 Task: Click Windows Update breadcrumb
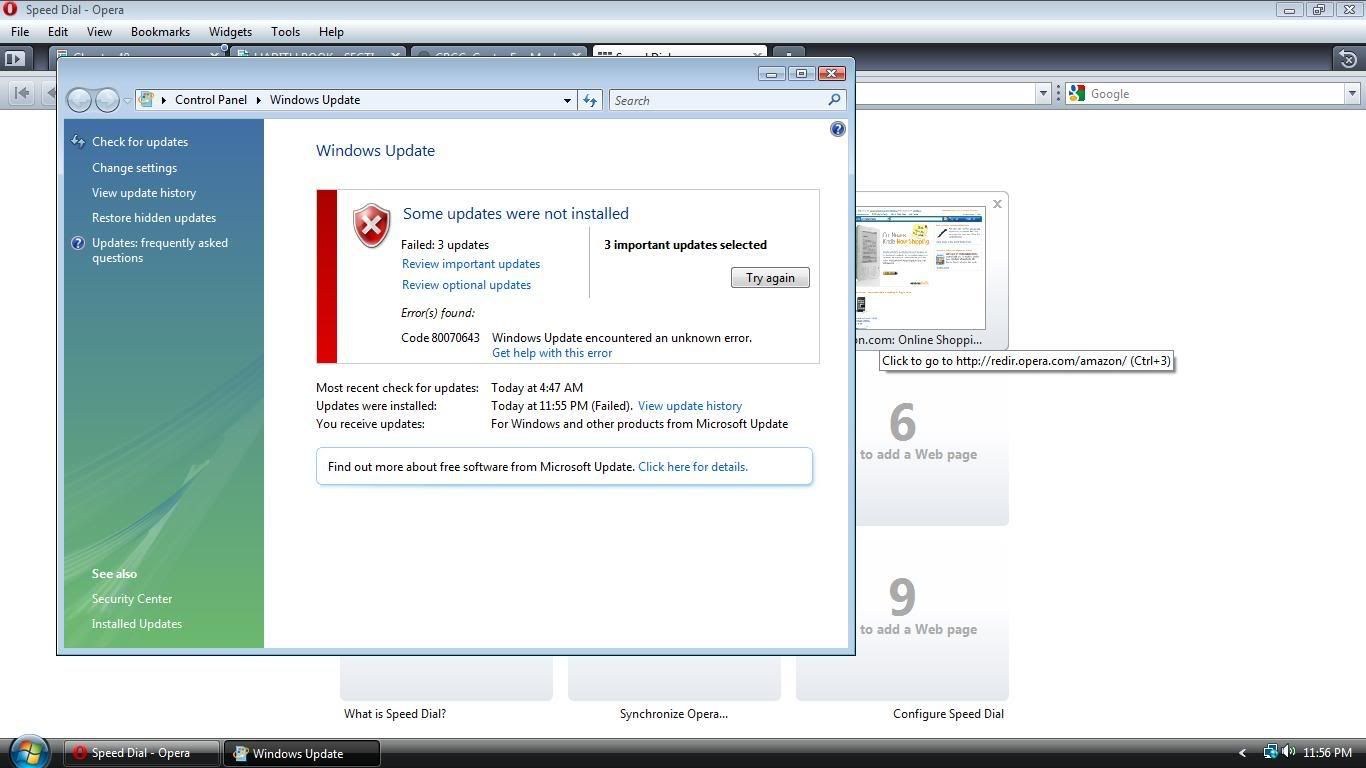(315, 100)
